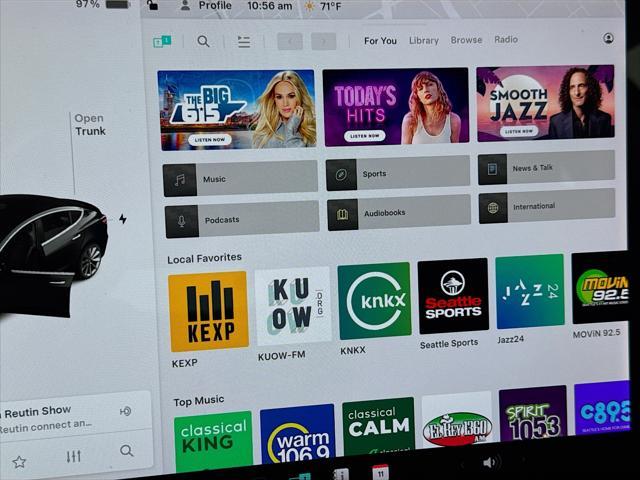
Task: Favorite station with the star icon
Action: (19, 462)
